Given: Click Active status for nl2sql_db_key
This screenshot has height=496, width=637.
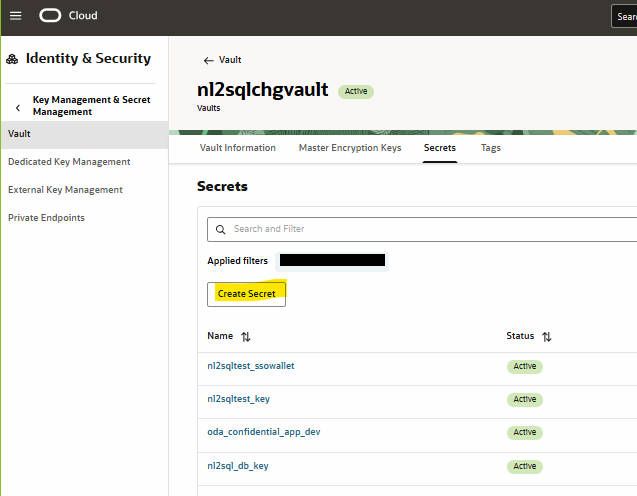Looking at the screenshot, I should pyautogui.click(x=524, y=466).
